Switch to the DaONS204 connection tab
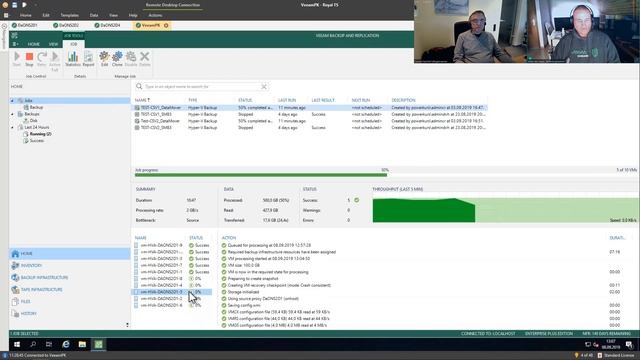 107,25
